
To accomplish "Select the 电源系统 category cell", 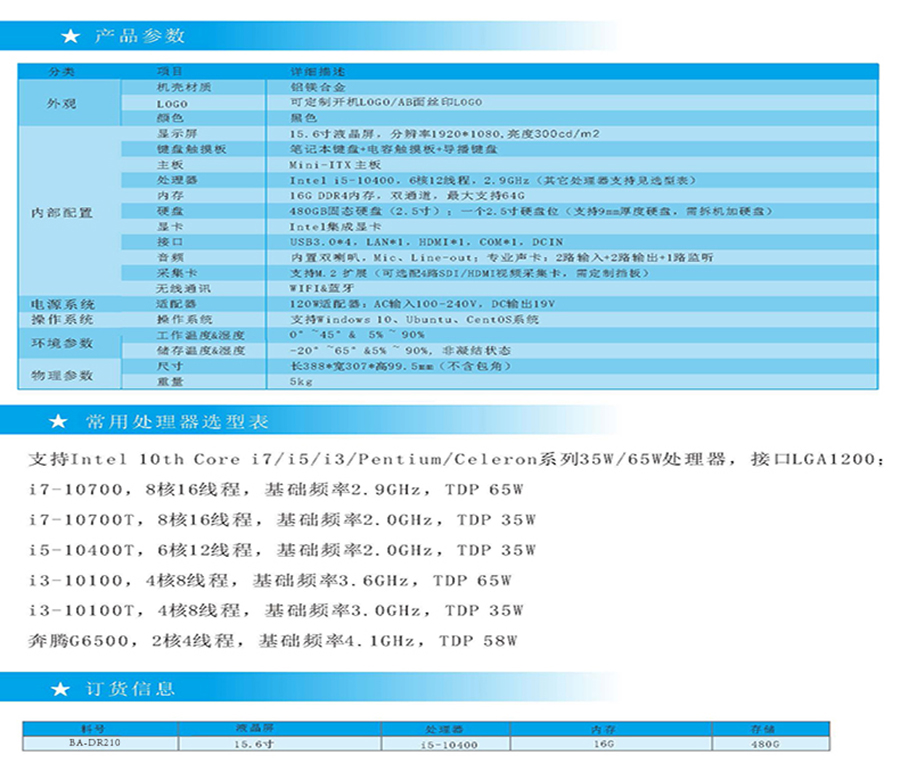I will (60, 303).
